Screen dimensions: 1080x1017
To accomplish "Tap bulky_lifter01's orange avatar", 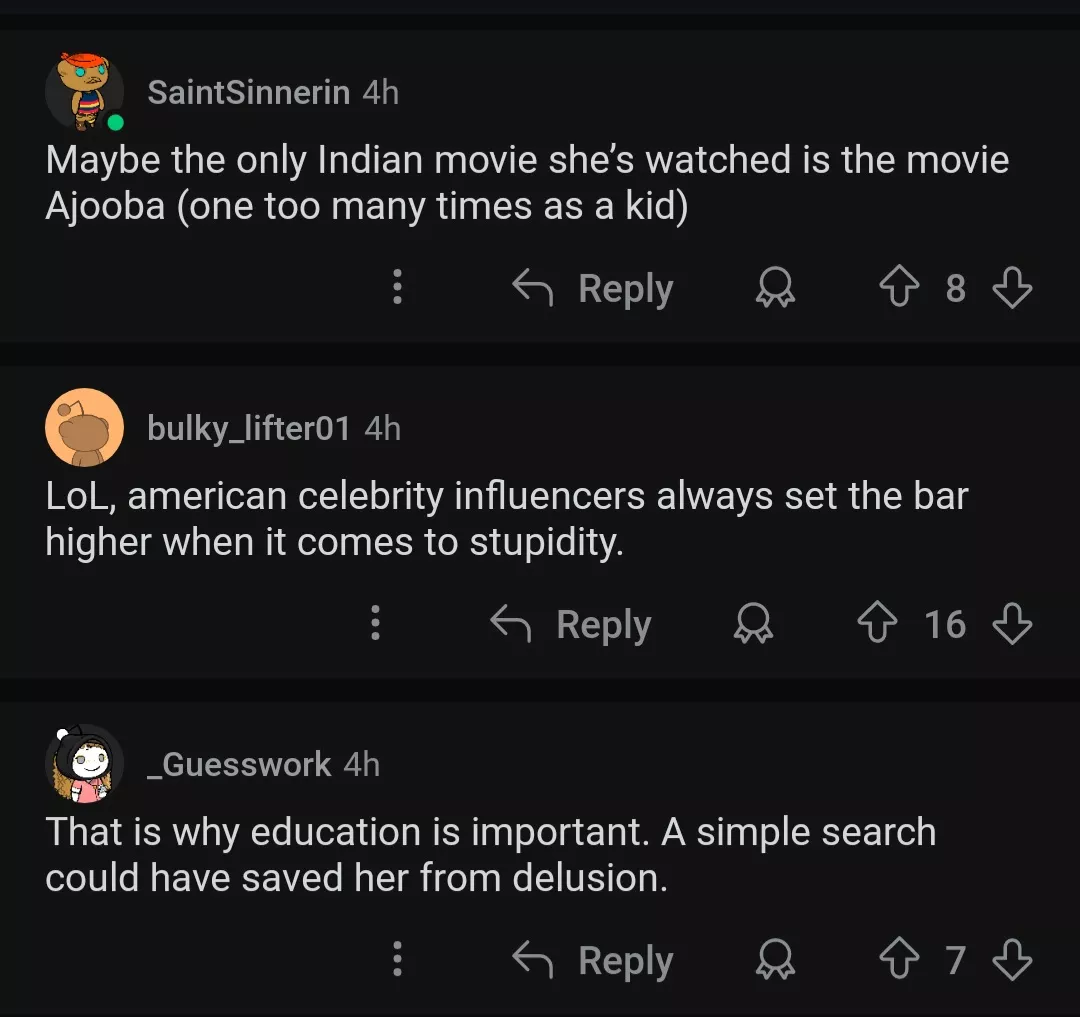I will 84,428.
